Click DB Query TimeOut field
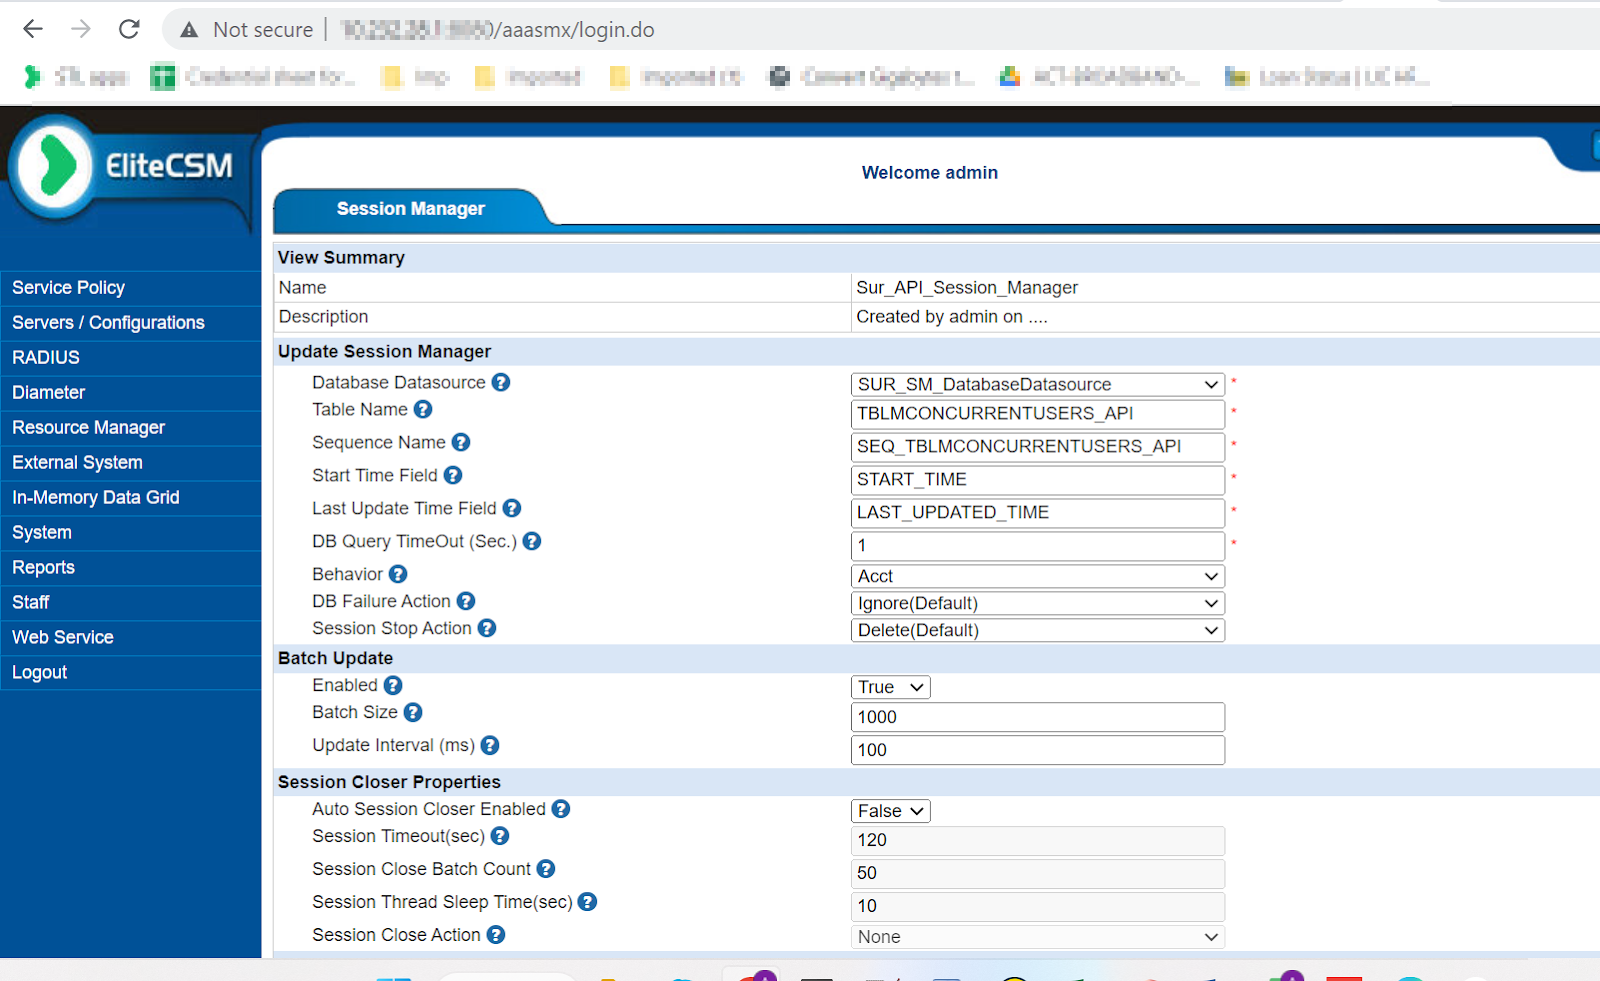 pyautogui.click(x=1038, y=546)
